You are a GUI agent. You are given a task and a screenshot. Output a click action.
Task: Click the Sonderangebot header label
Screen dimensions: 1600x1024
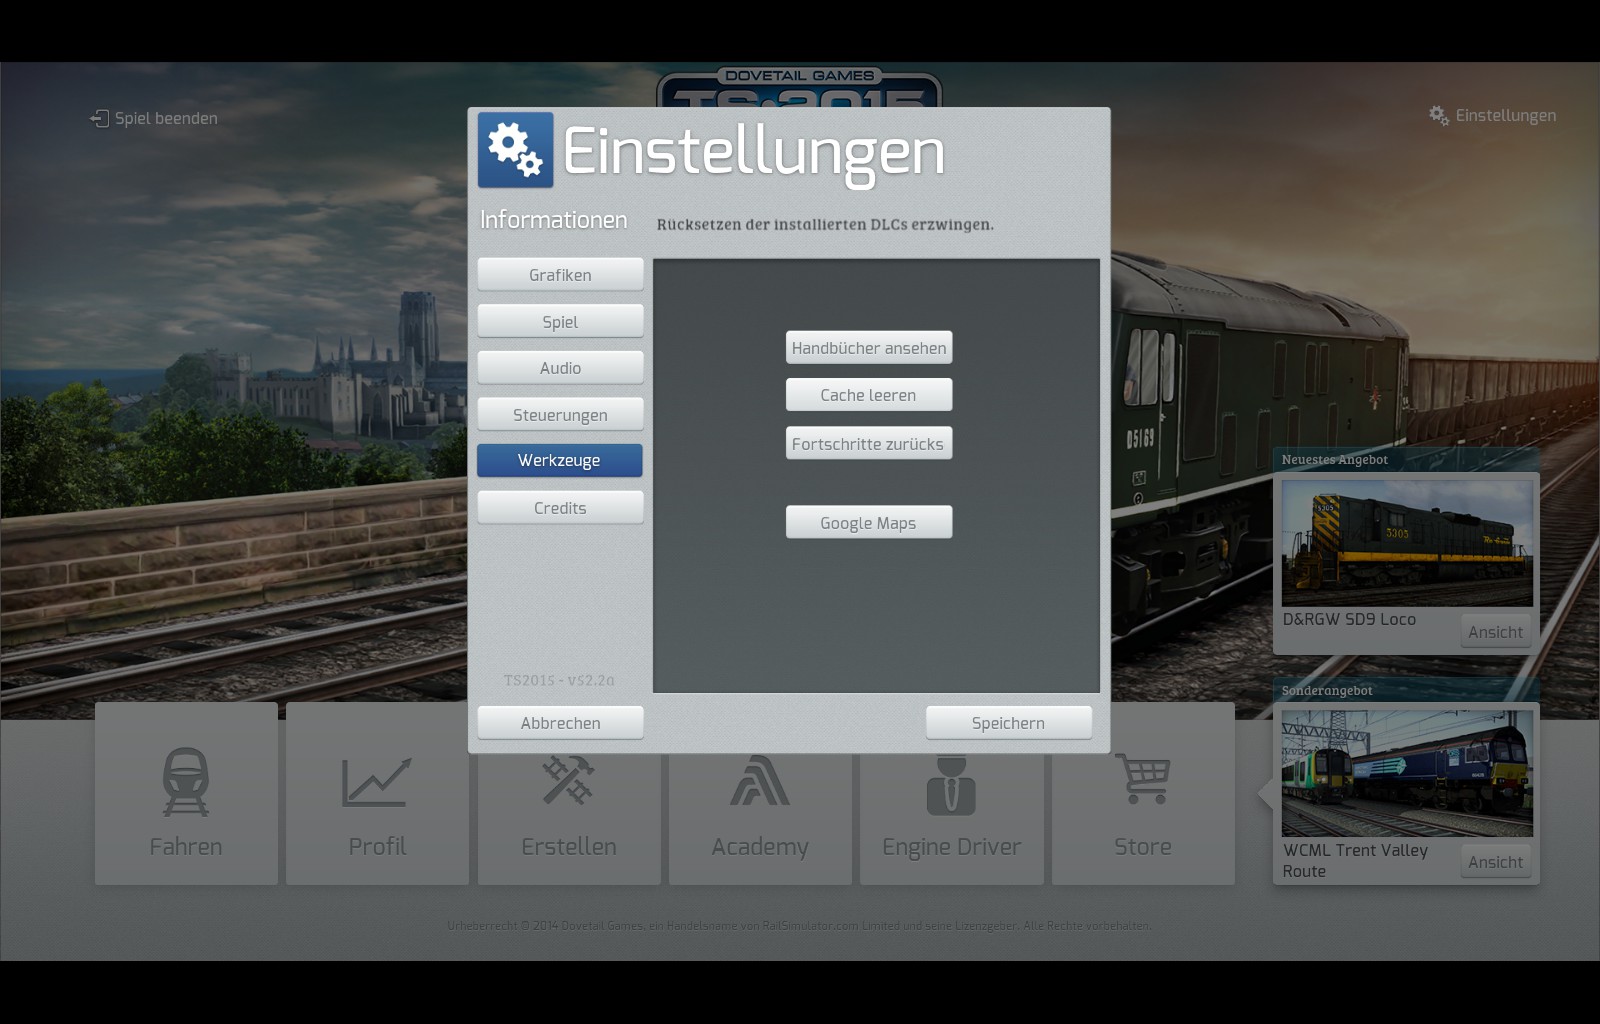1327,691
